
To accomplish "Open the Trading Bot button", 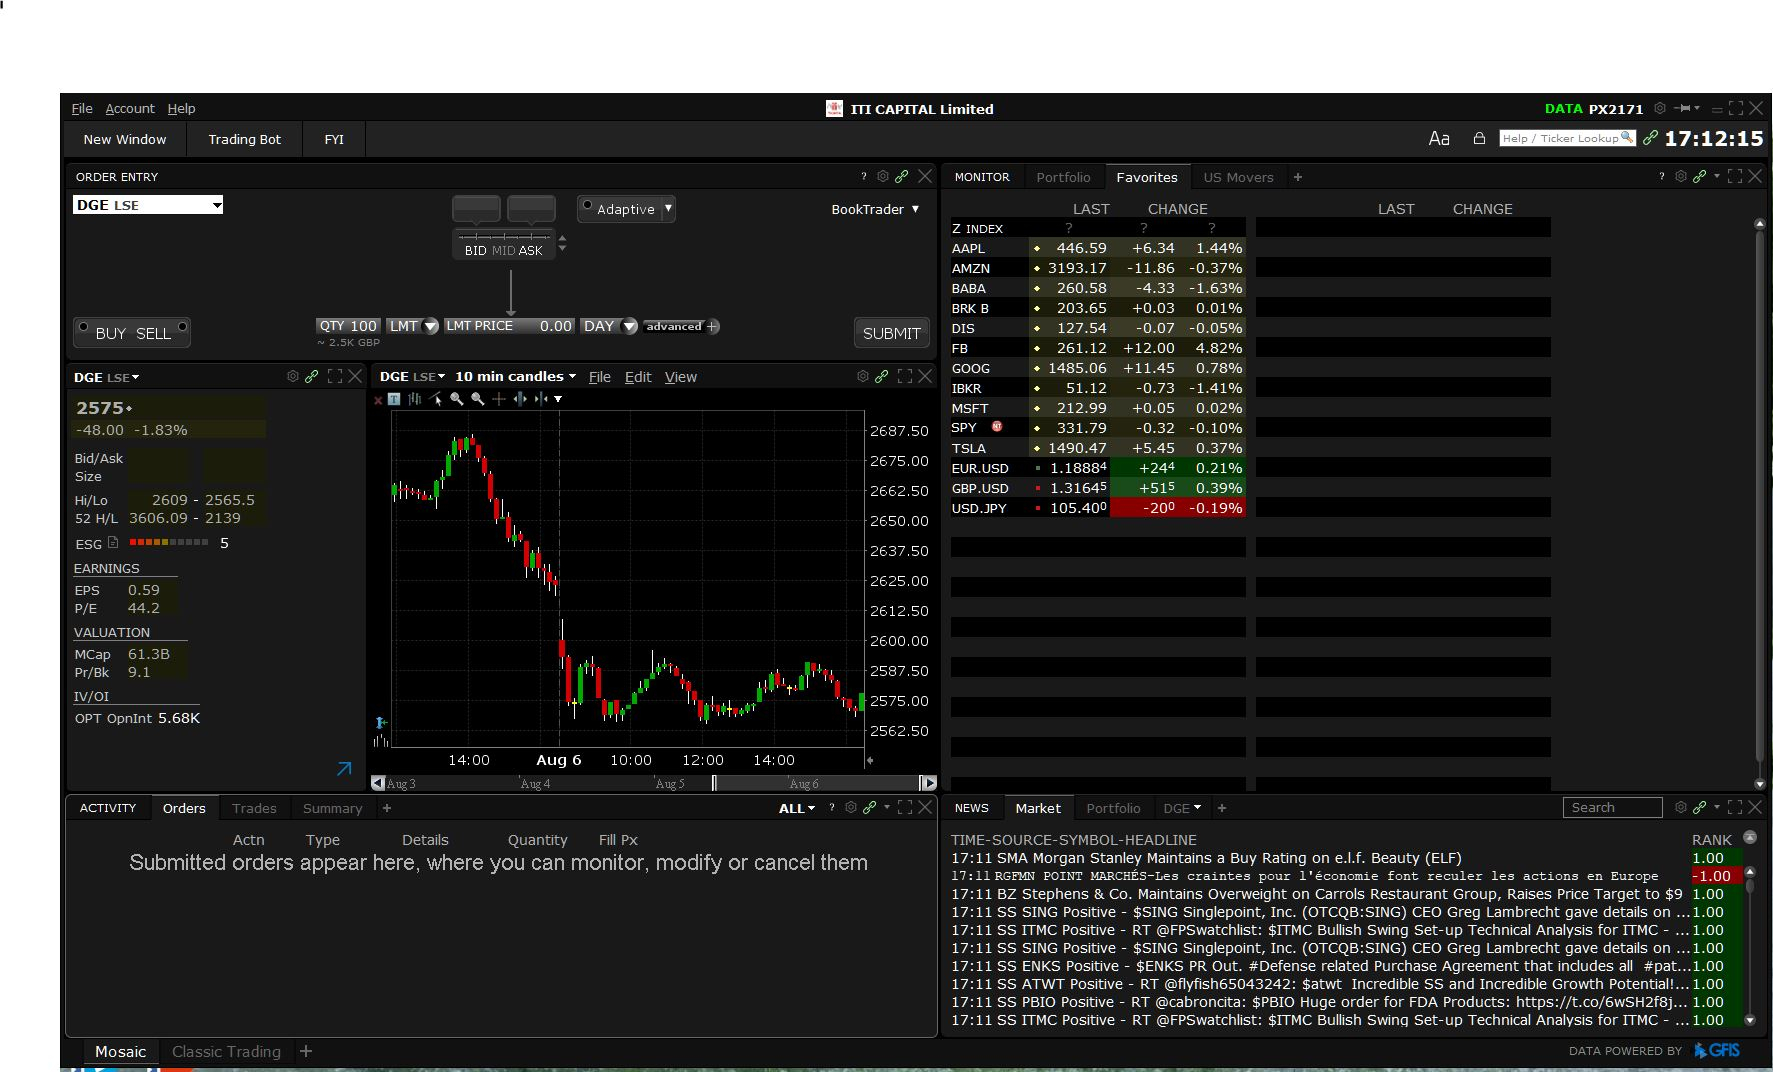I will click(x=244, y=139).
